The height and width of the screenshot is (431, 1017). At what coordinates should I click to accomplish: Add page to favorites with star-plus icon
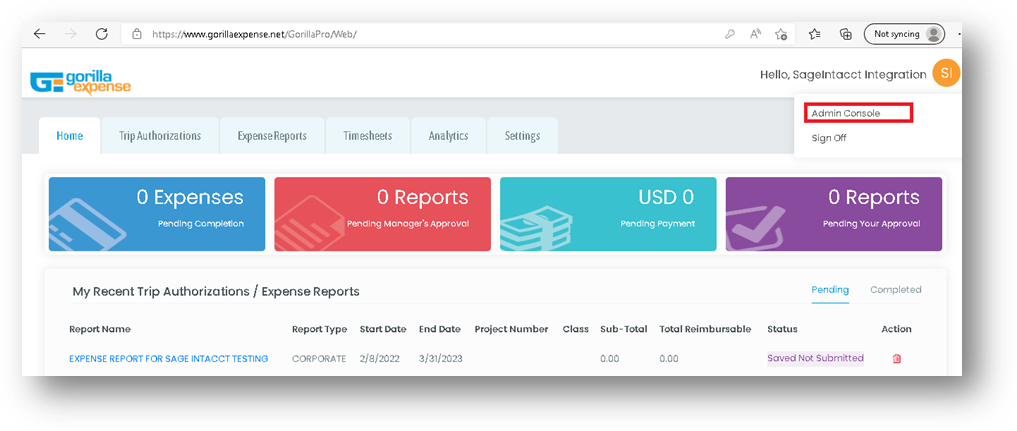pyautogui.click(x=782, y=34)
